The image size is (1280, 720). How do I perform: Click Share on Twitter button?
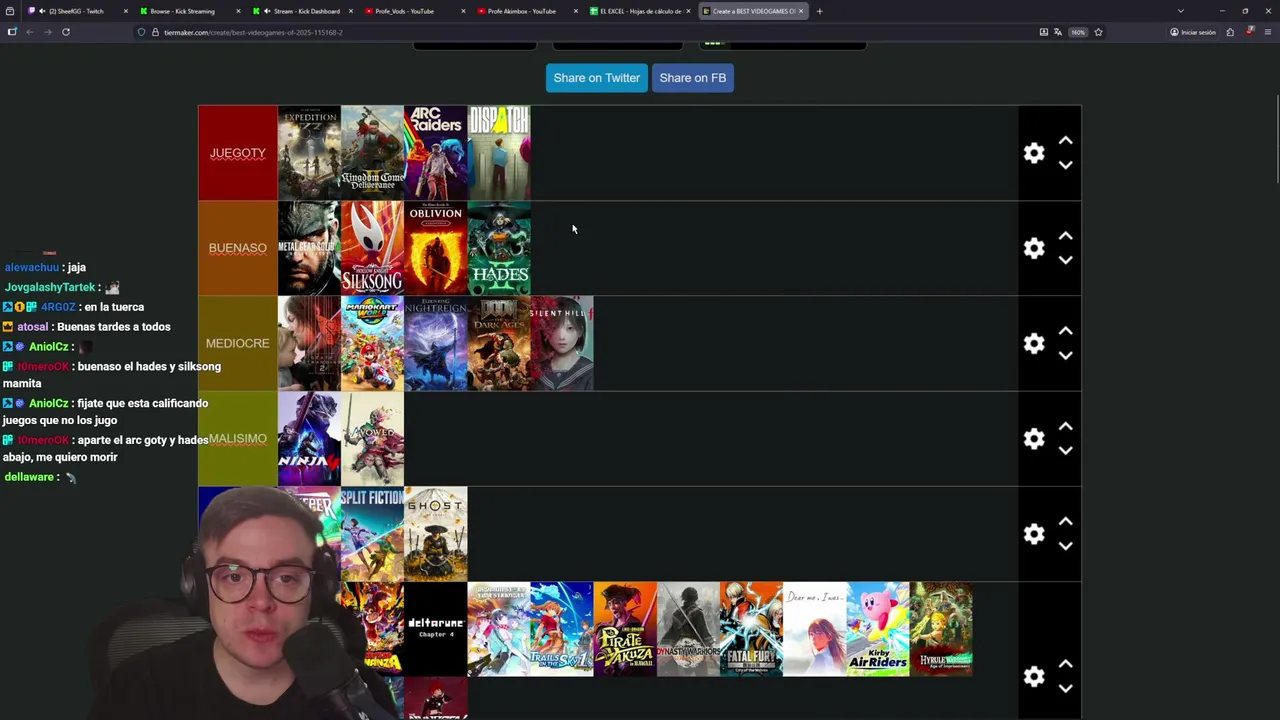[597, 78]
